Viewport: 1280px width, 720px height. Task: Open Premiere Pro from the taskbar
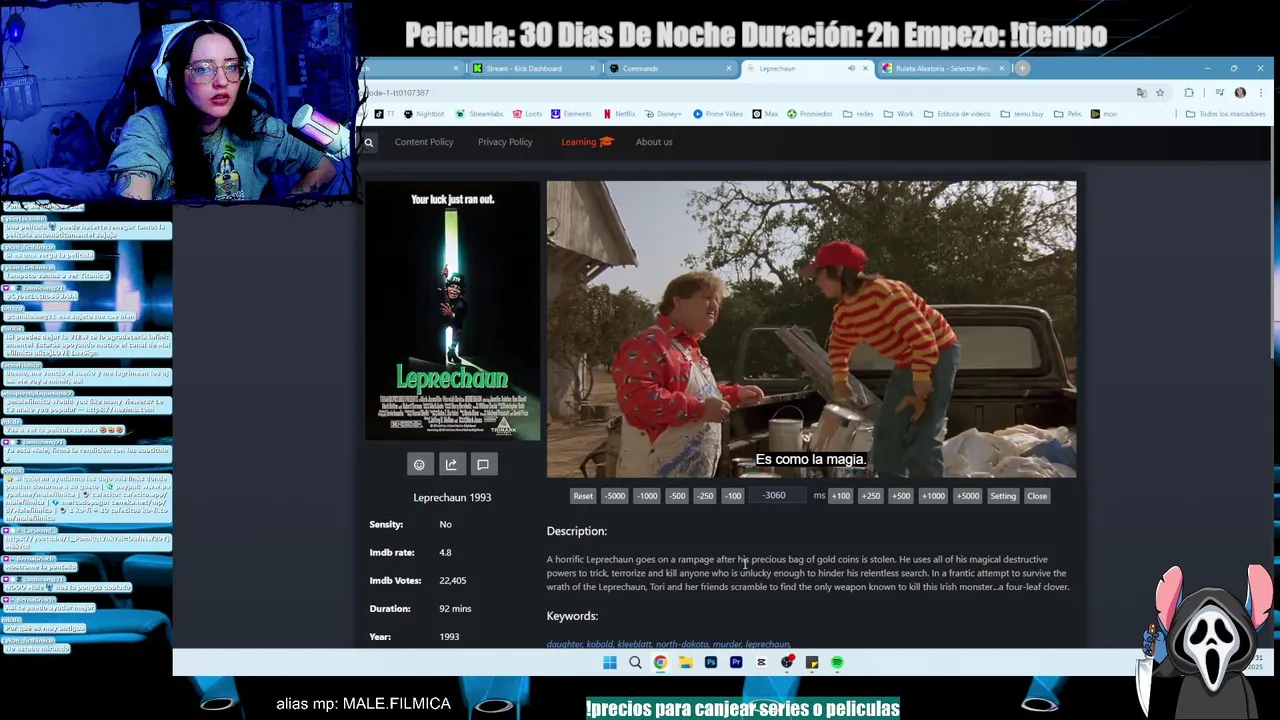[736, 662]
